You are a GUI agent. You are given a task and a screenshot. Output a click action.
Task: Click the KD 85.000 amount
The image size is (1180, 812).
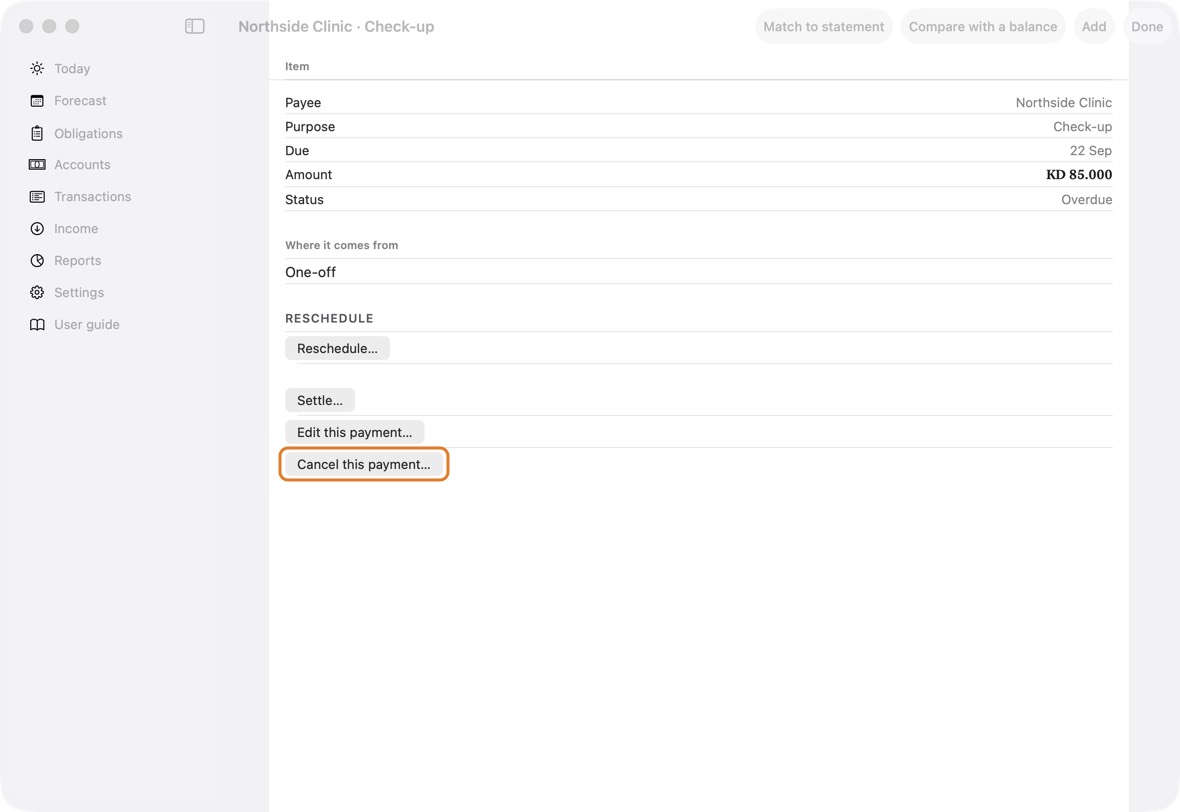[1078, 175]
